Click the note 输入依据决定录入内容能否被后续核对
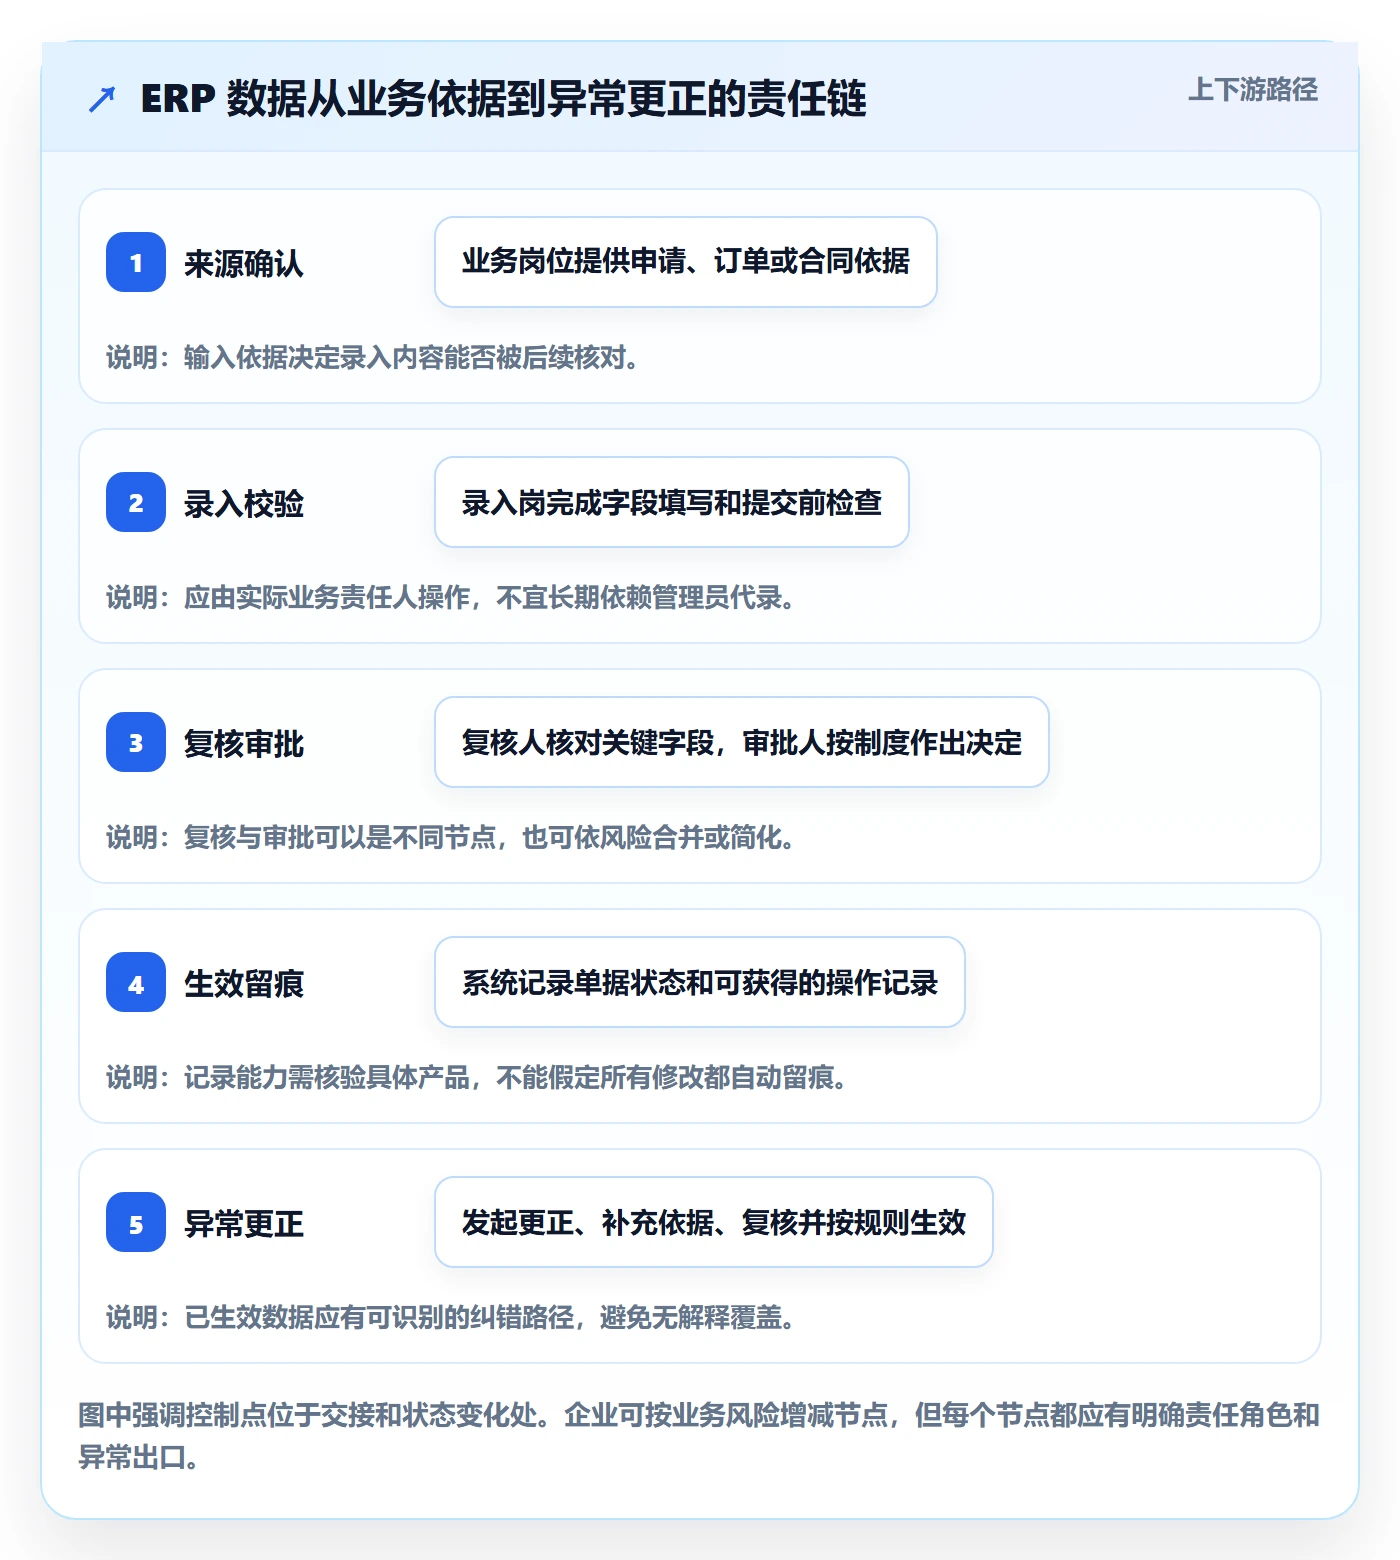This screenshot has height=1560, width=1400. coord(373,357)
